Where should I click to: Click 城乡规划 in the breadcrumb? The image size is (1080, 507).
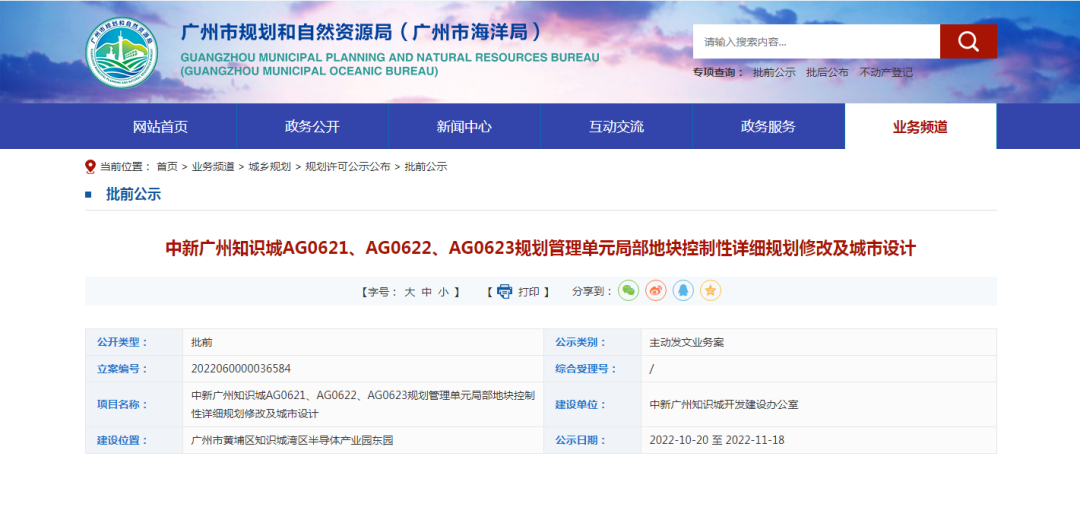pos(269,167)
